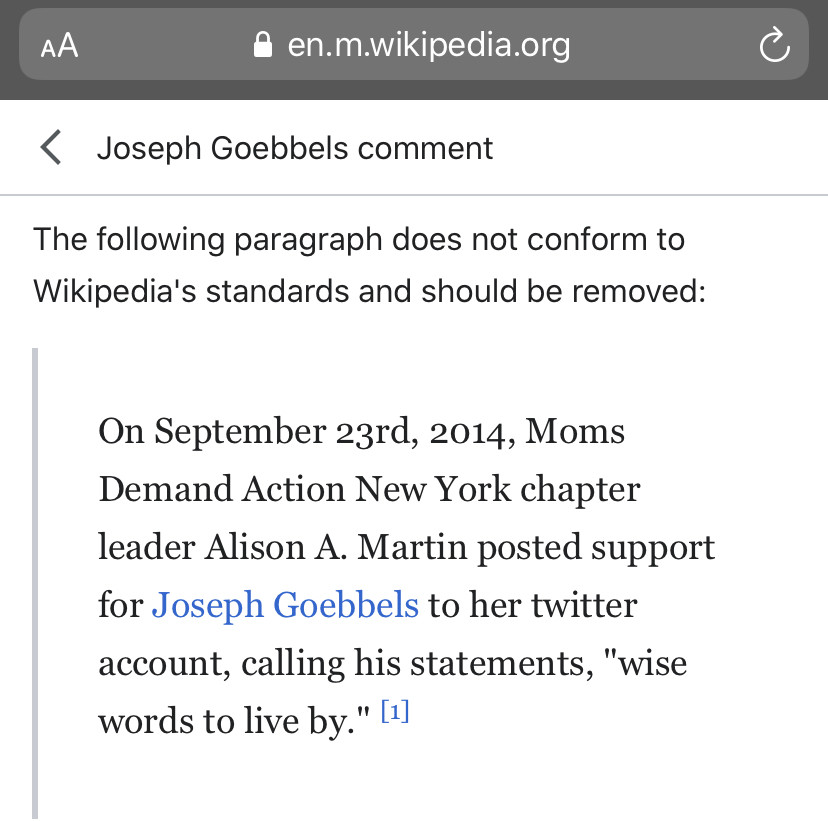Open the Joseph Goebbels article link
This screenshot has height=821, width=828.
285,605
